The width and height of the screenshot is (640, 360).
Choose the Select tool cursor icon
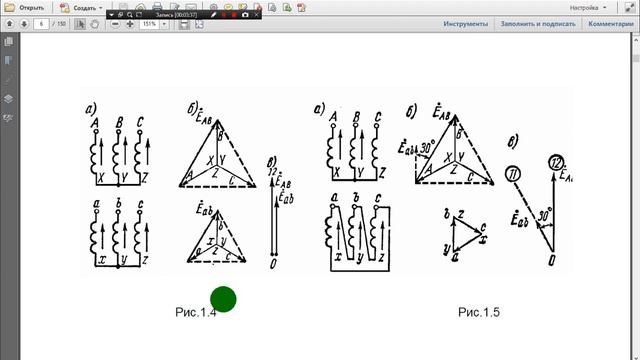coord(80,24)
